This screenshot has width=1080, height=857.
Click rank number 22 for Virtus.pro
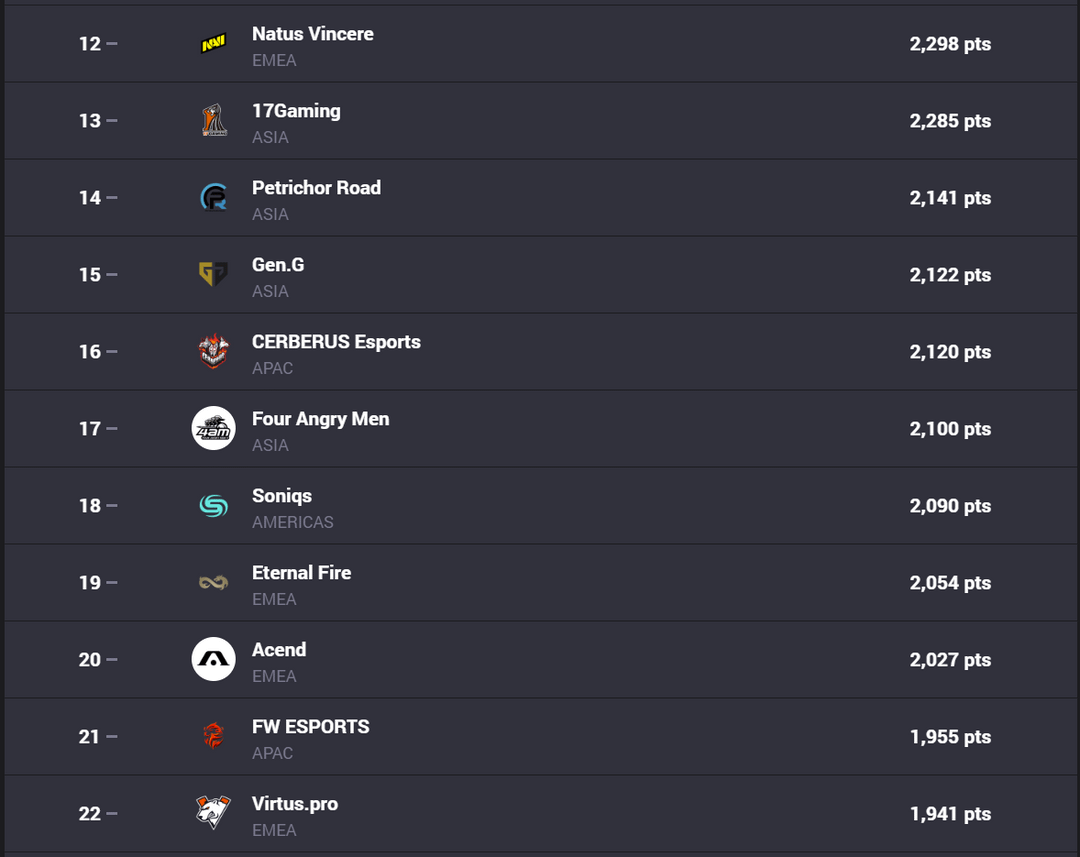[90, 814]
